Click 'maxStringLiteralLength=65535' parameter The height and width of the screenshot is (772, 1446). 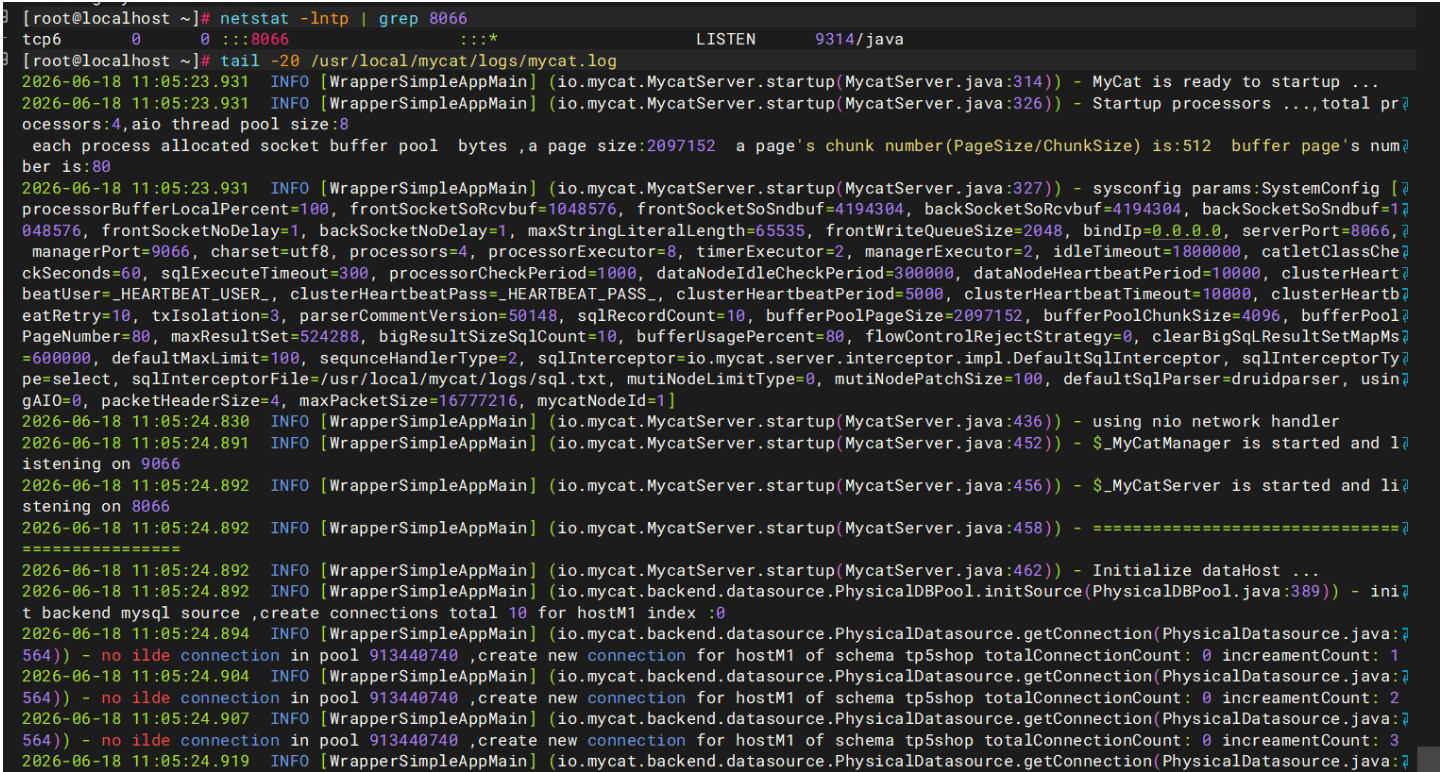tap(666, 230)
